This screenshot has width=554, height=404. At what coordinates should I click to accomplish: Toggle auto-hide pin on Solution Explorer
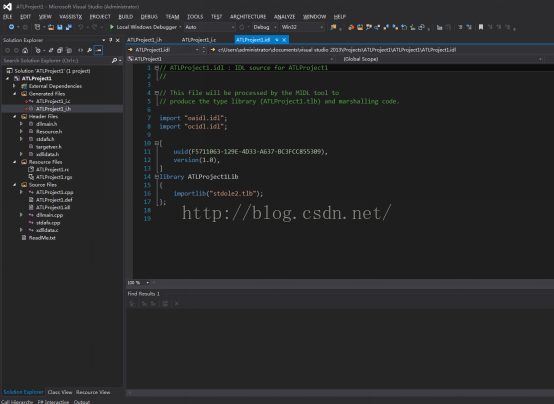(111, 40)
